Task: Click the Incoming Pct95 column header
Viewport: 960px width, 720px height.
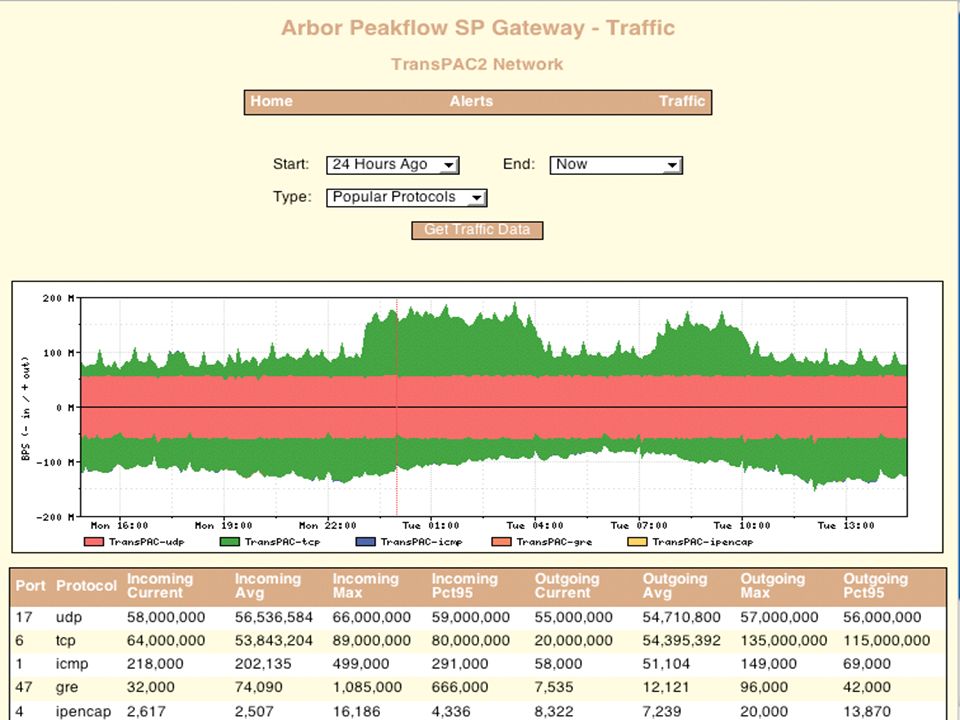Action: (465, 586)
